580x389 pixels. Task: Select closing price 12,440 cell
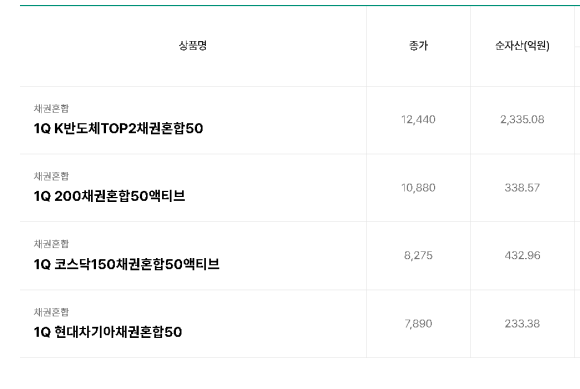pos(418,119)
